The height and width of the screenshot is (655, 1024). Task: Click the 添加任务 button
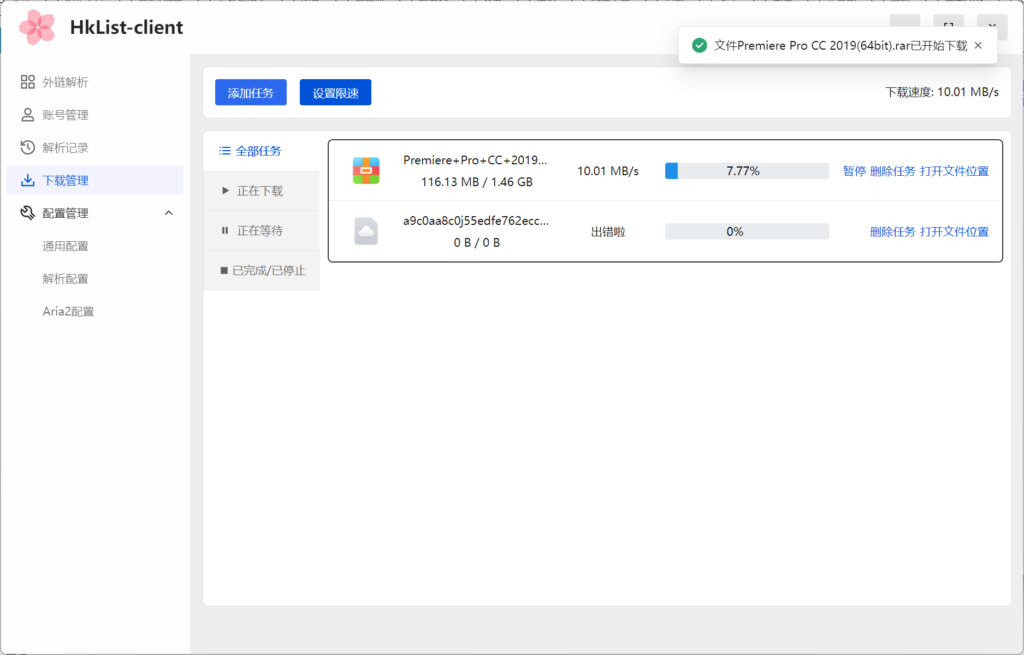coord(251,93)
